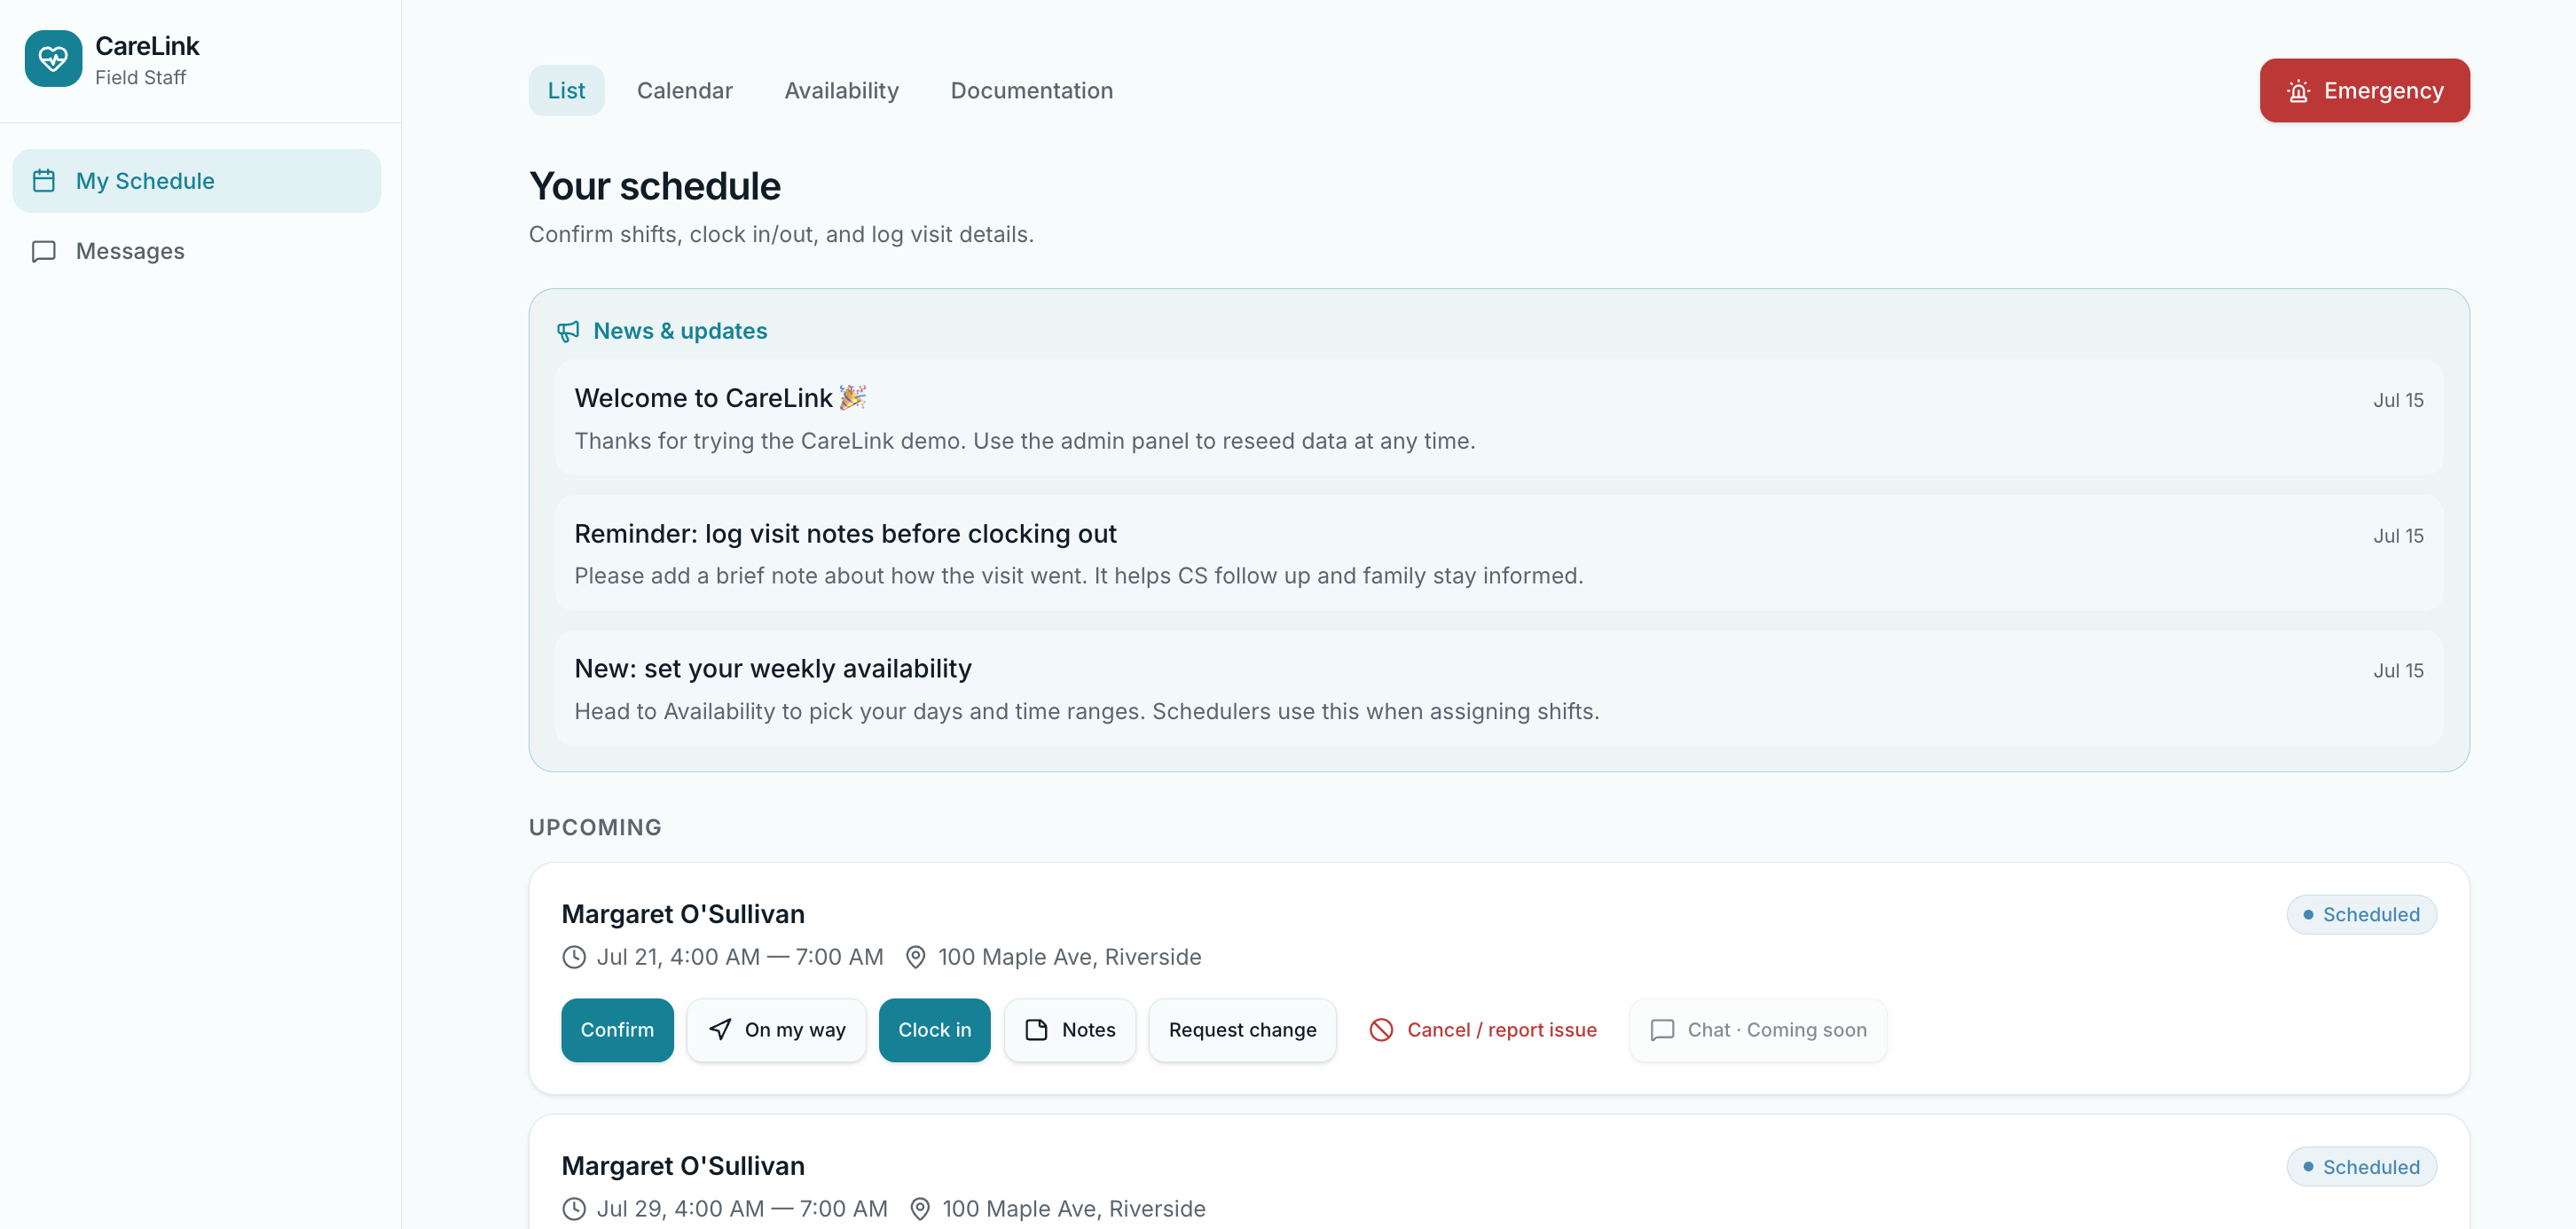
Task: Open the Calendar tab
Action: pos(685,91)
